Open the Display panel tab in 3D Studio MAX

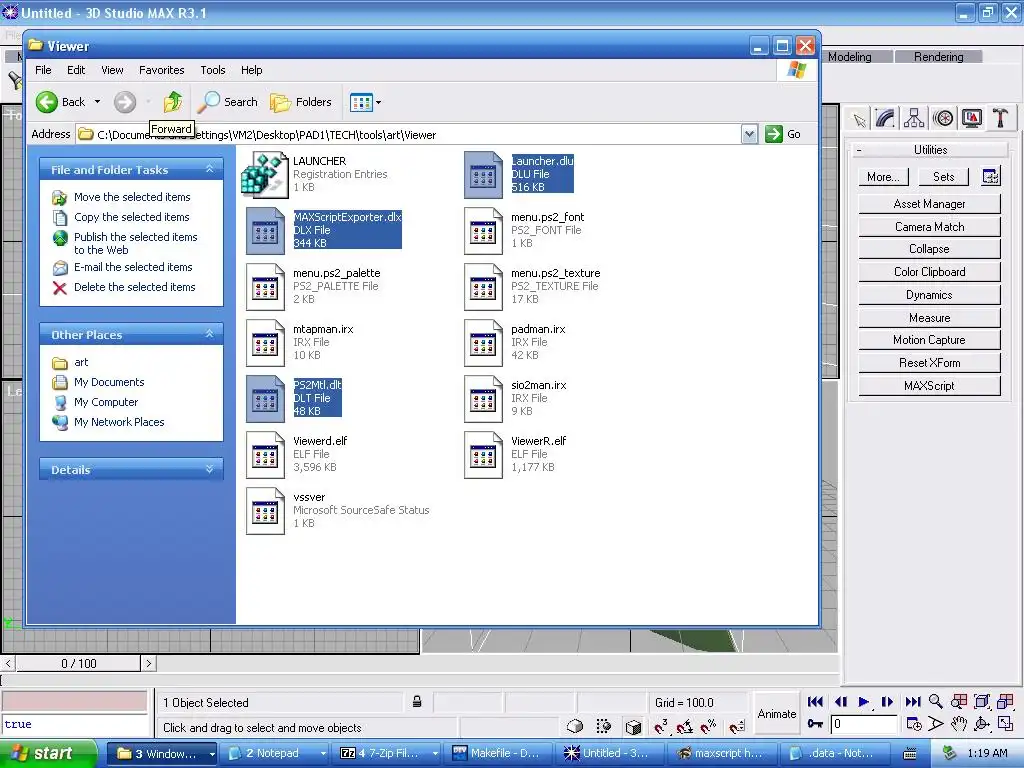click(972, 118)
